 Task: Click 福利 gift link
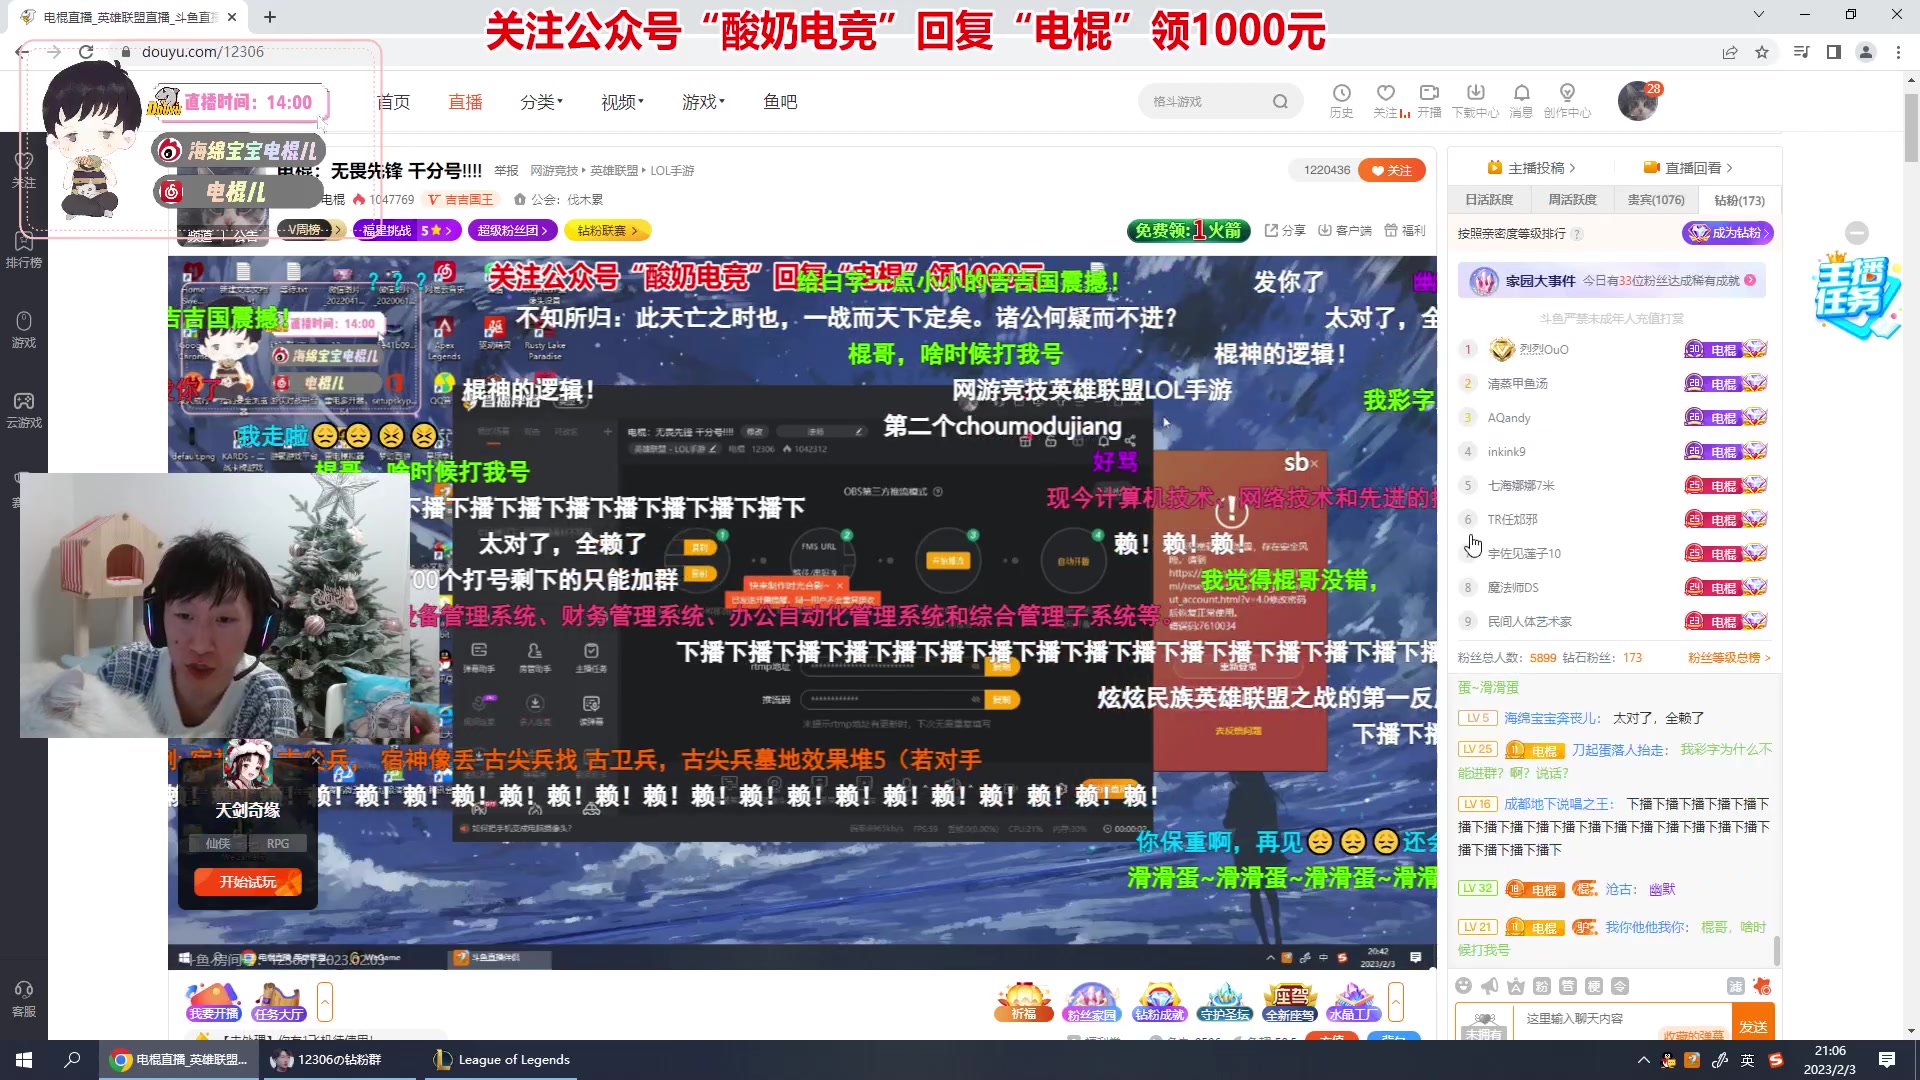(x=1405, y=230)
